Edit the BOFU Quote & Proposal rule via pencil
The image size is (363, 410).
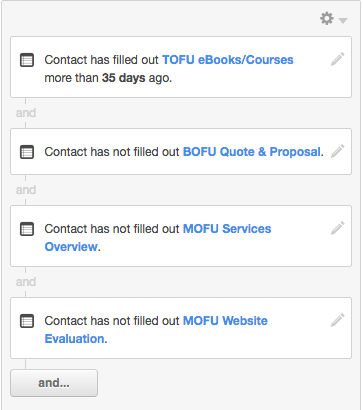click(338, 151)
